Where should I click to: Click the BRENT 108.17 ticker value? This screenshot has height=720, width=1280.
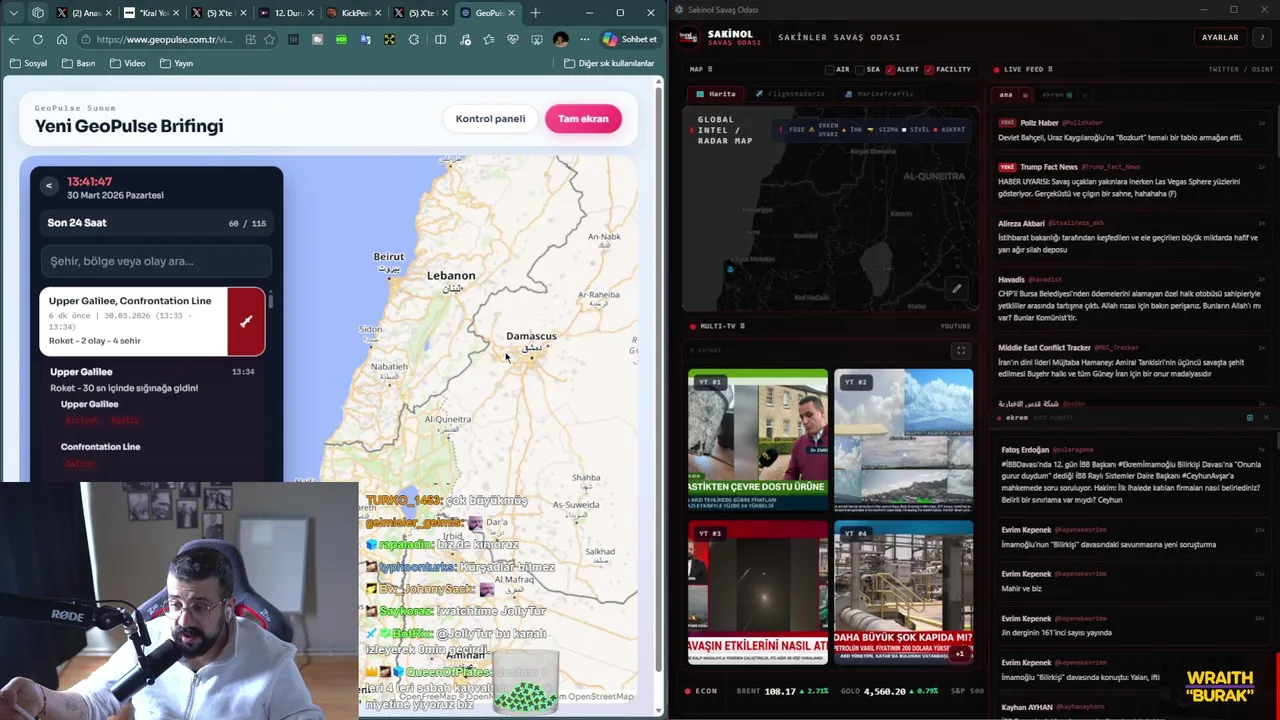(780, 691)
